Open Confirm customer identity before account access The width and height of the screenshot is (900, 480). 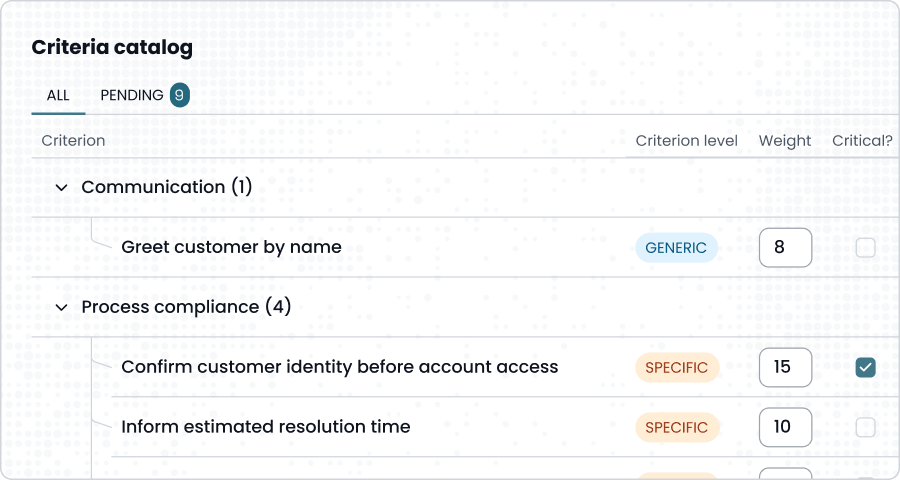point(339,367)
